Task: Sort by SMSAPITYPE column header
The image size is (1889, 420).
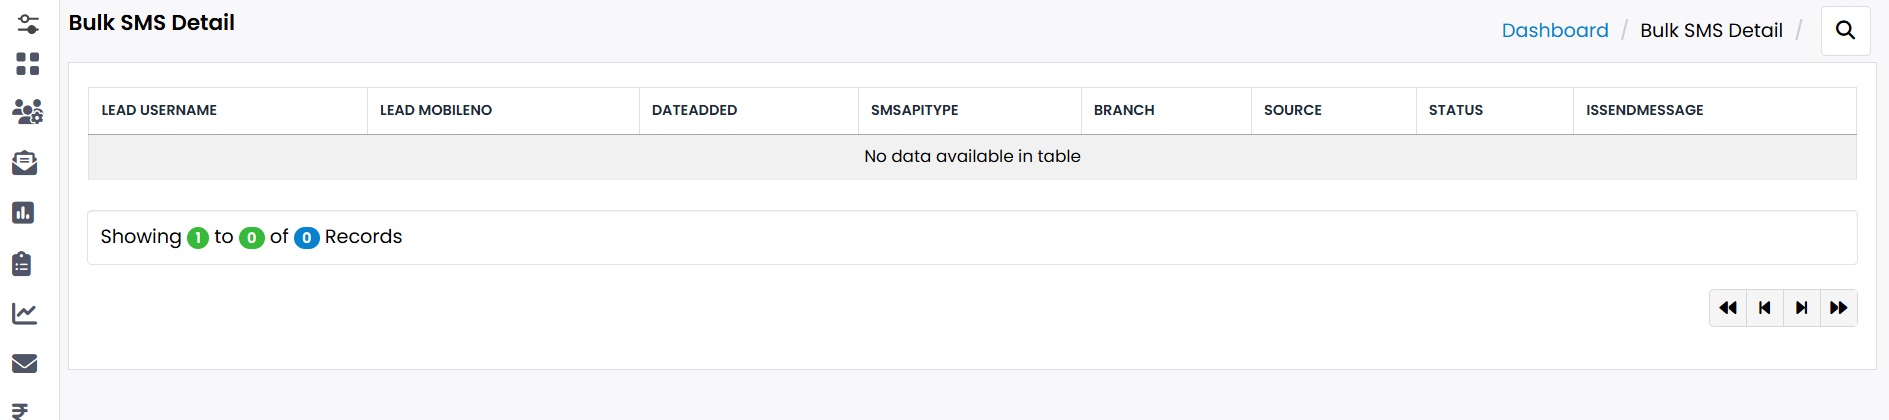Action: click(x=914, y=110)
